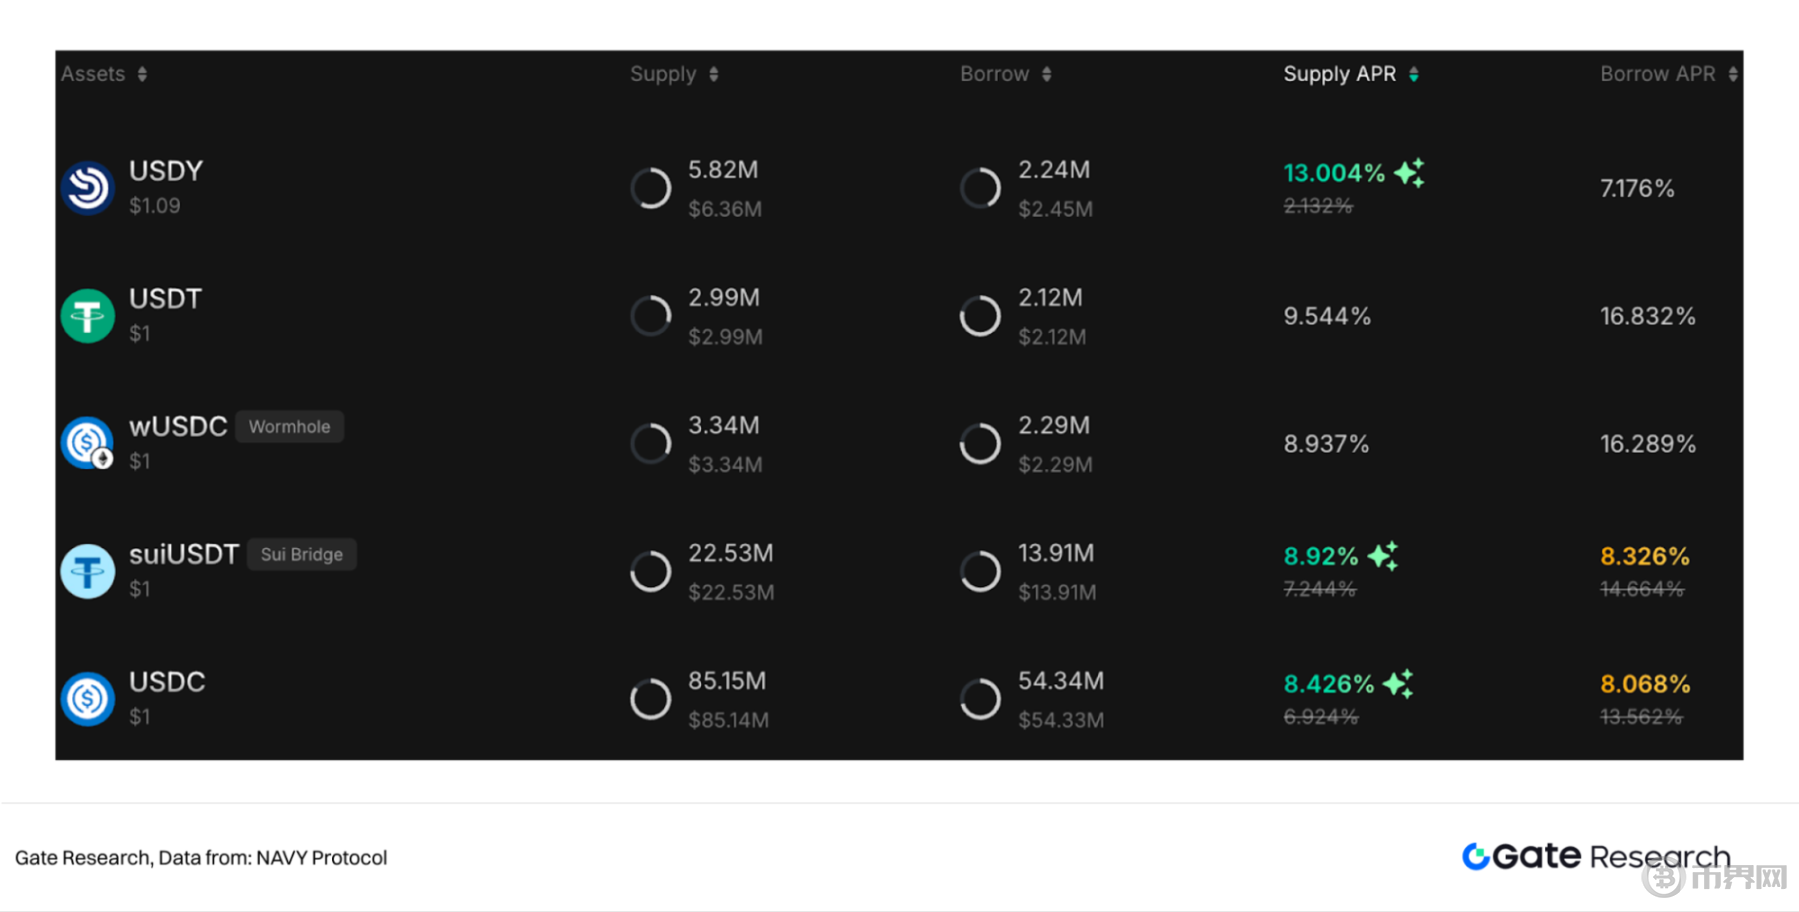Click the USDC borrow value 54.34M
The image size is (1799, 912).
pos(1061,681)
